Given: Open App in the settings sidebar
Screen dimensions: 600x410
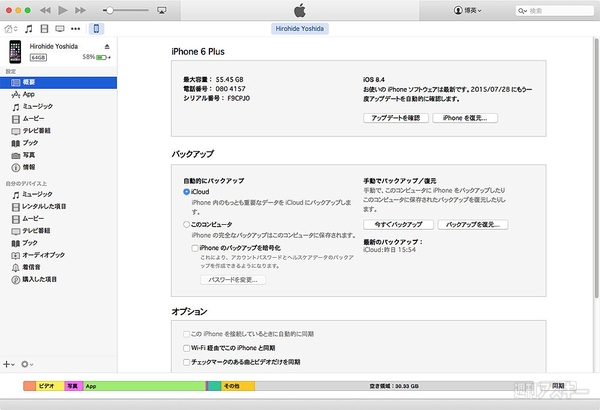Looking at the screenshot, I should 59,94.
